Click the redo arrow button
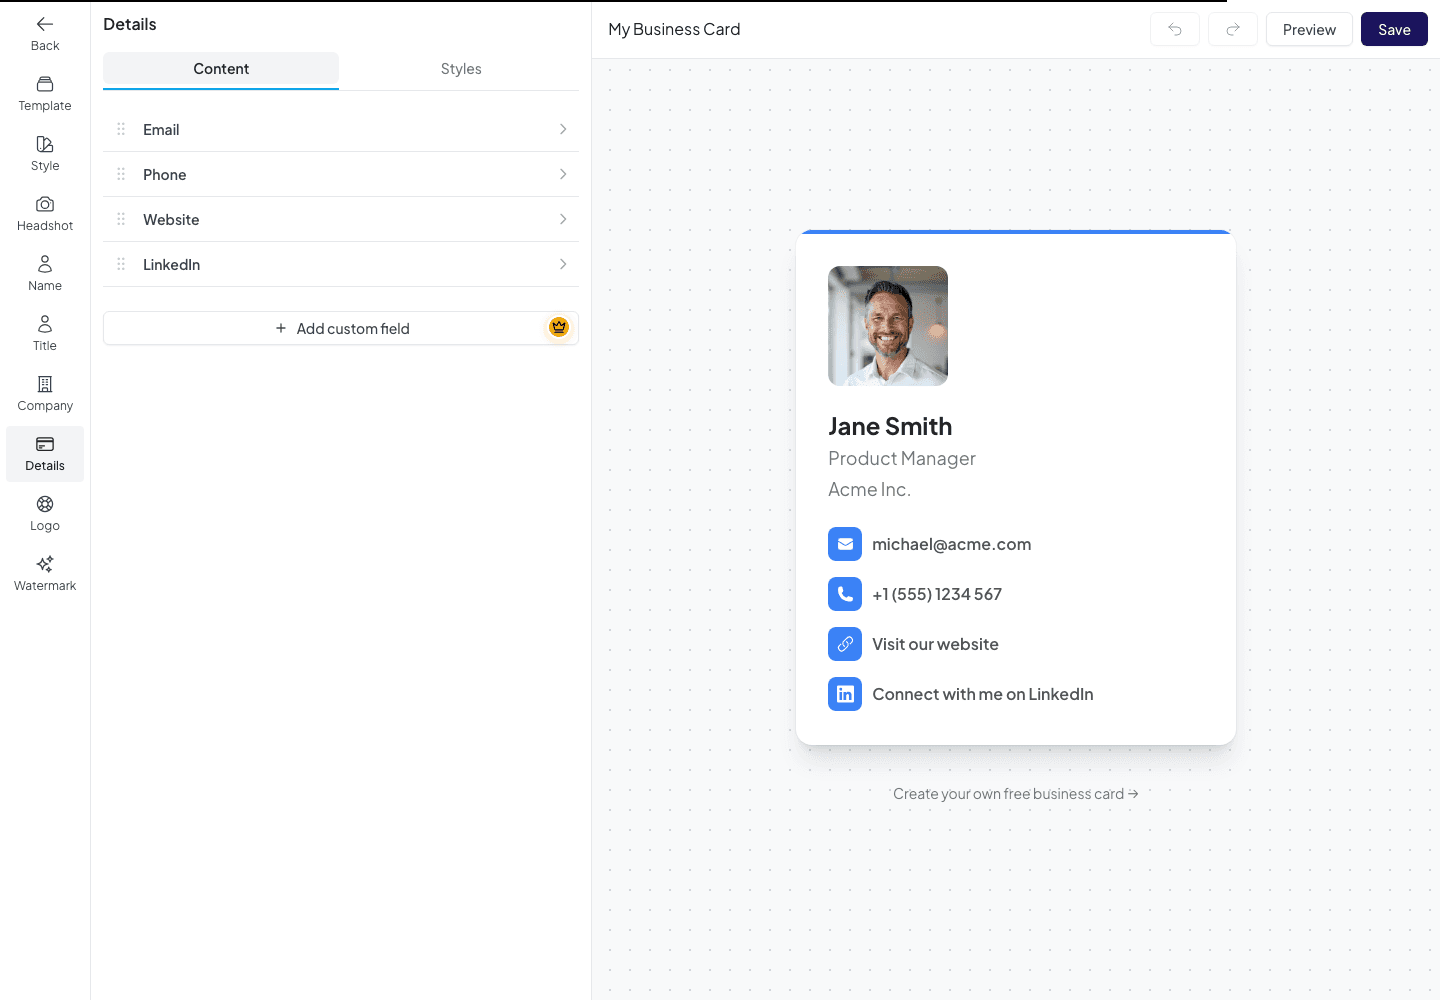Image resolution: width=1440 pixels, height=1000 pixels. click(1233, 30)
